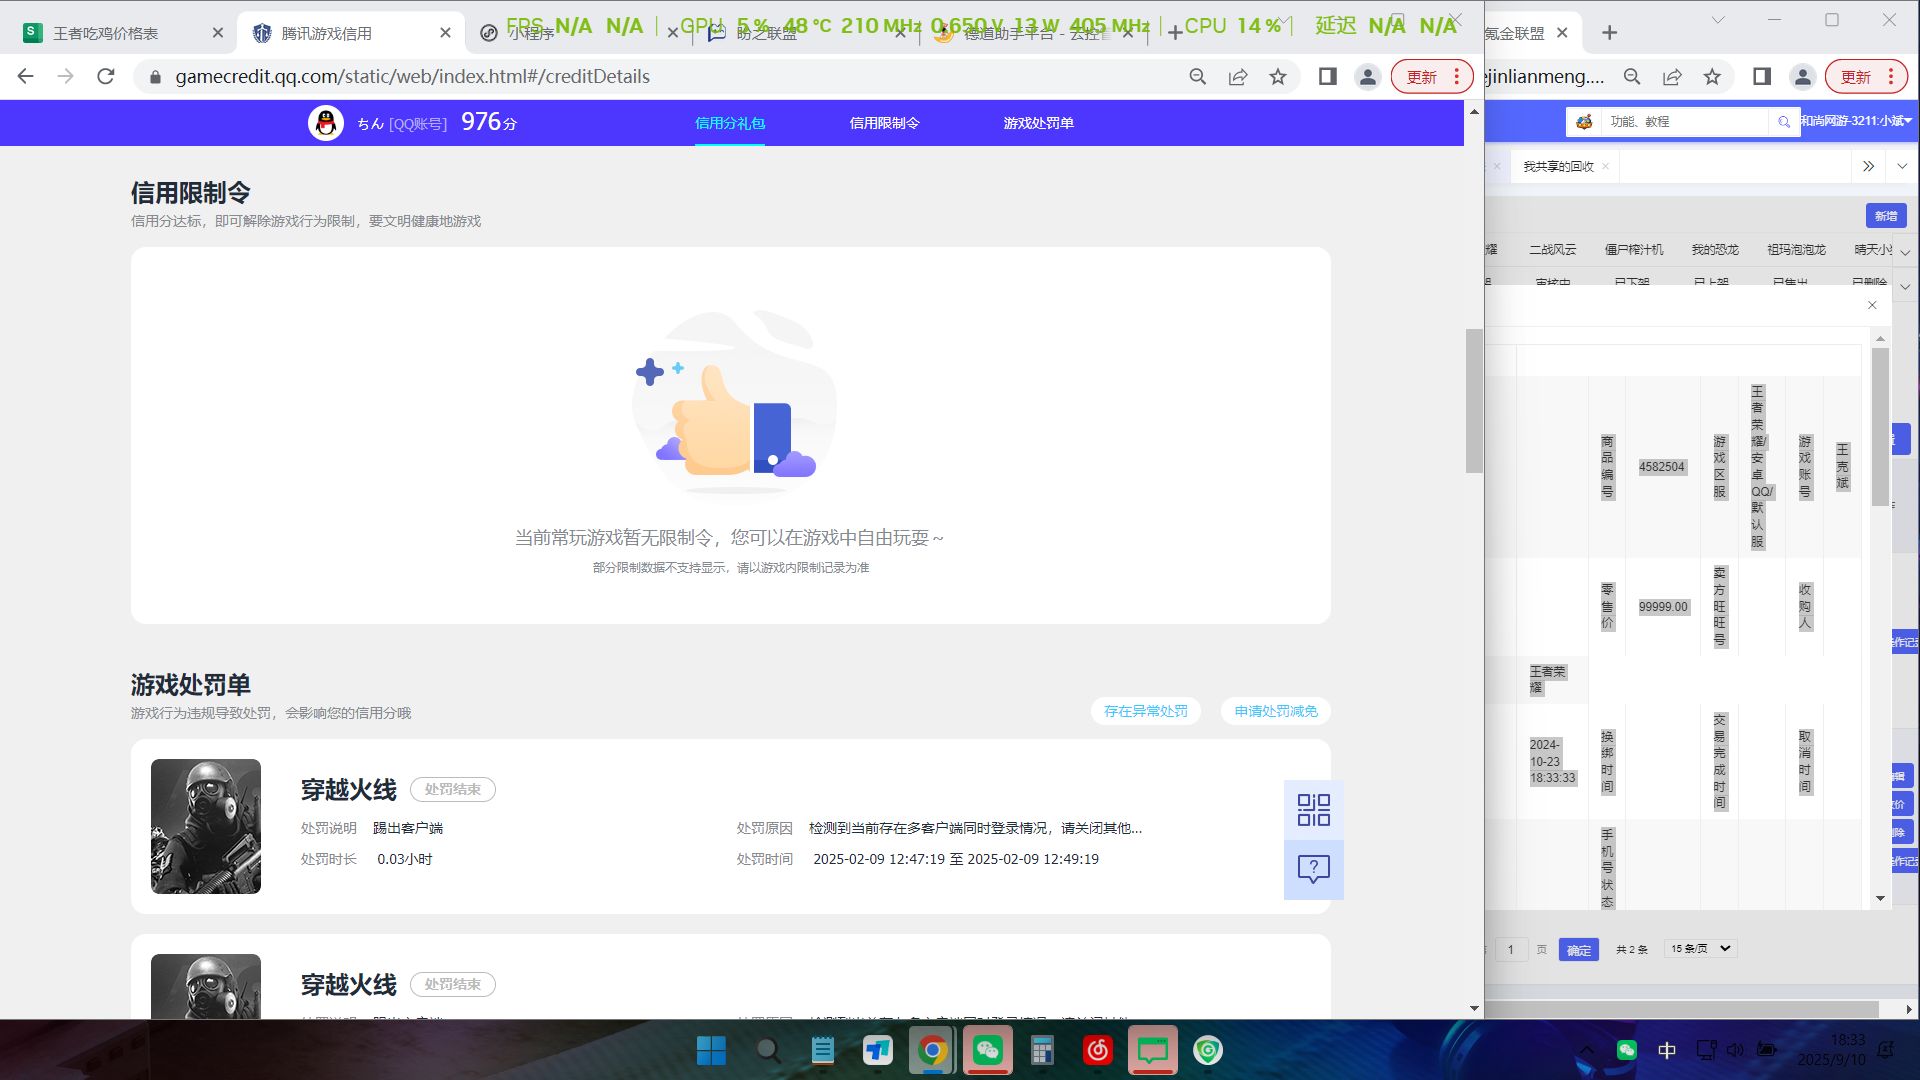1920x1080 pixels.
Task: Select the 腾讯游戏信用 browser tab
Action: click(326, 33)
